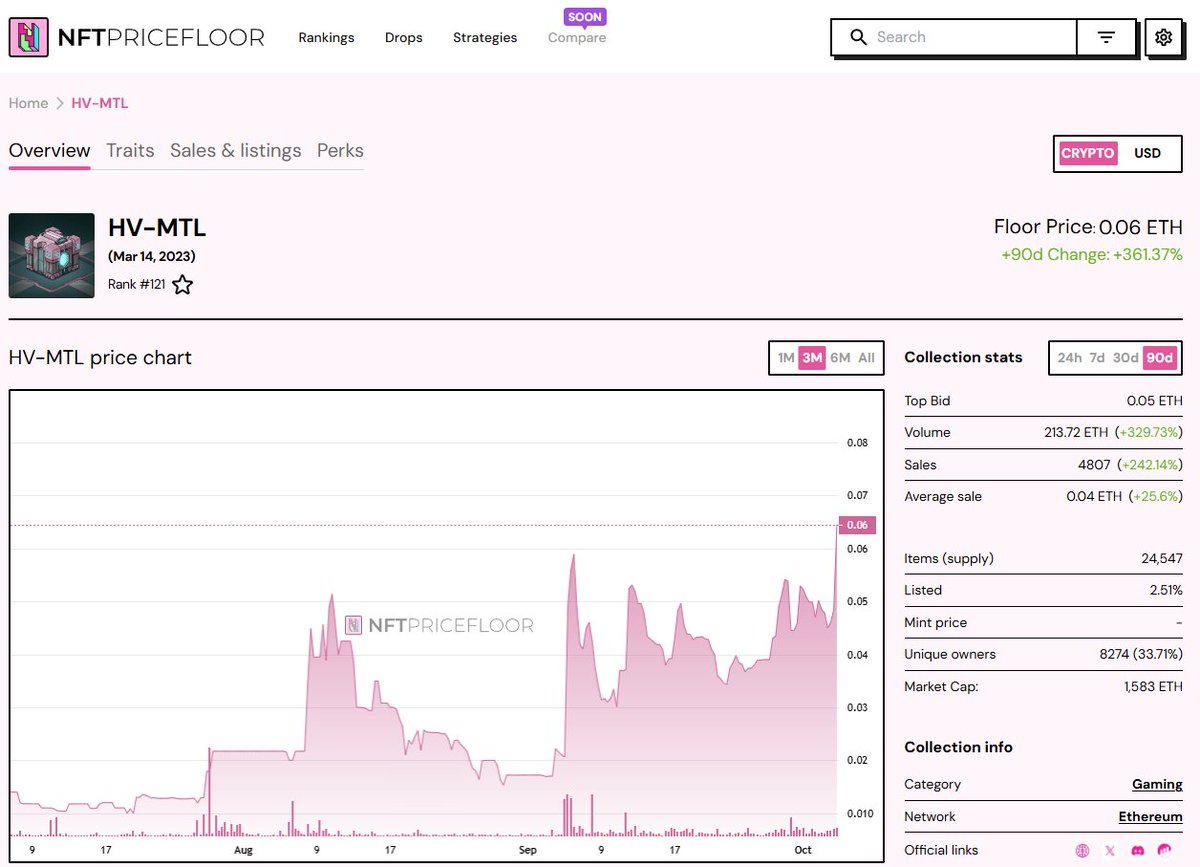Click the Listed 2.51% value
The image size is (1200, 867).
pos(1166,591)
